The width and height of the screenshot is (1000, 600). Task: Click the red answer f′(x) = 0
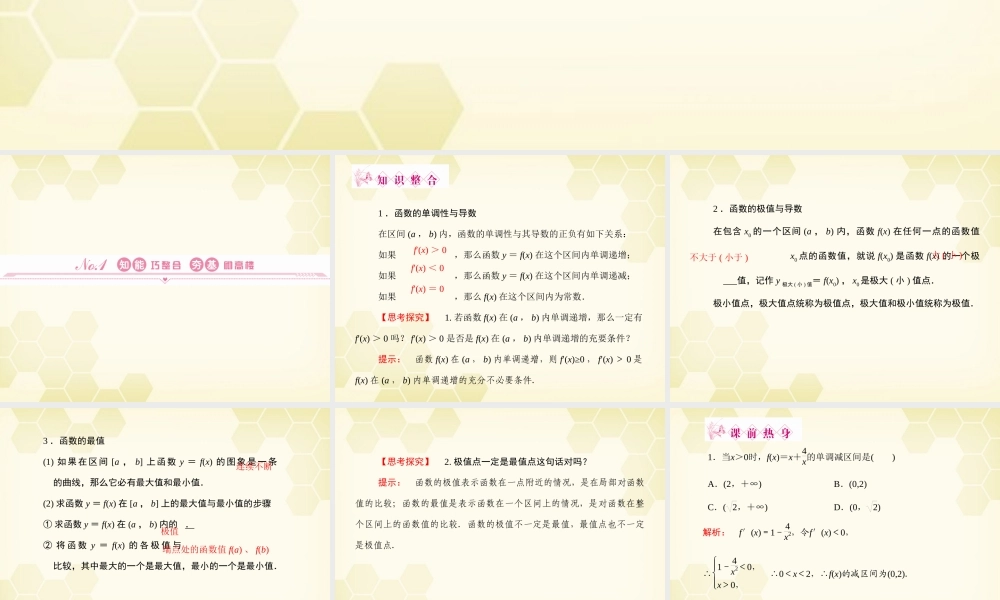(427, 289)
